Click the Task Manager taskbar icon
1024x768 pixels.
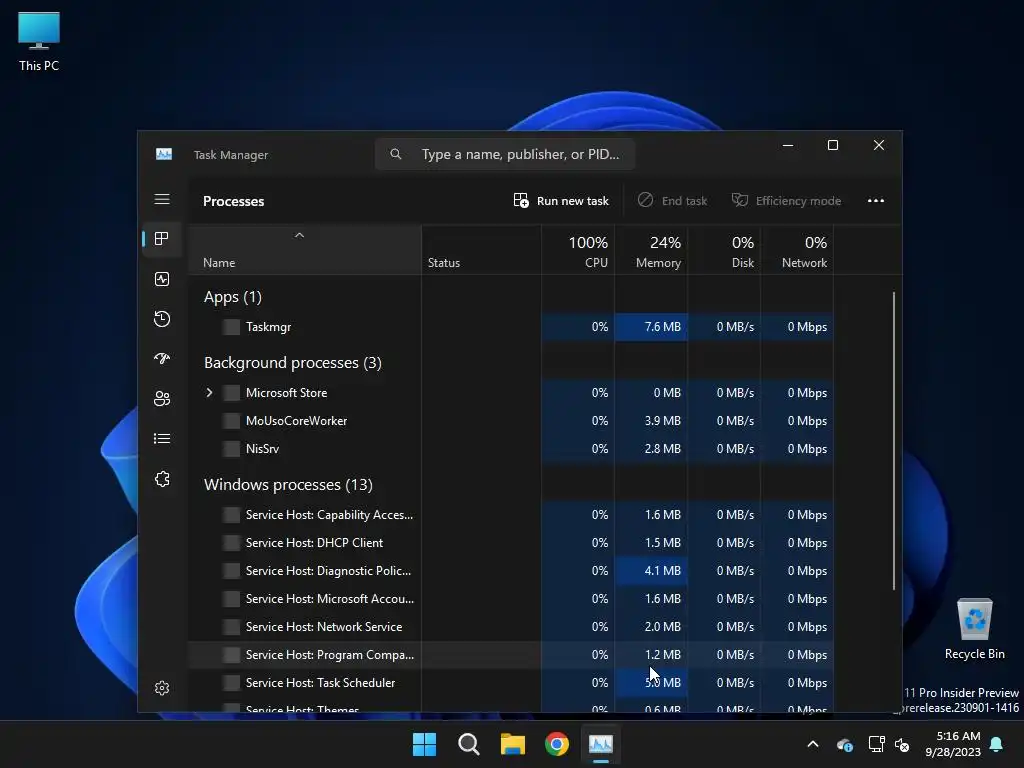(601, 744)
